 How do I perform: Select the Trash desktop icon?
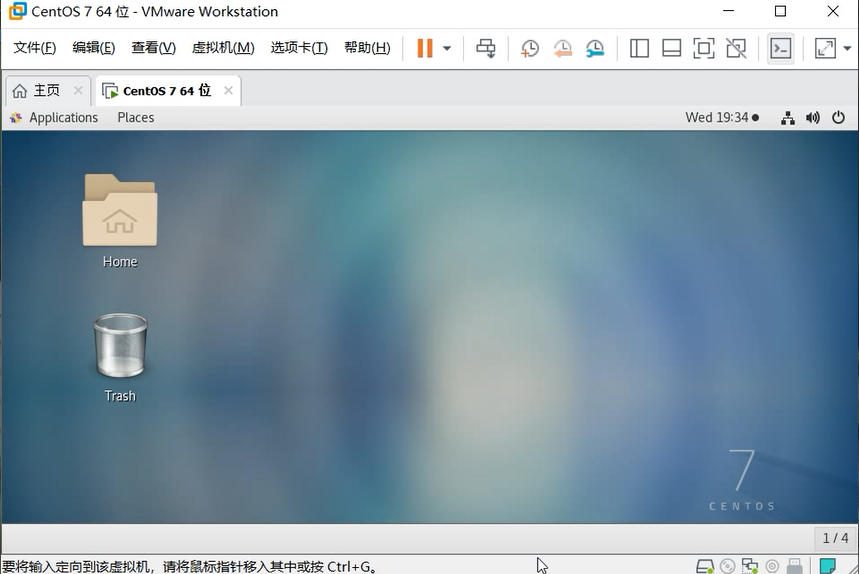pos(120,358)
